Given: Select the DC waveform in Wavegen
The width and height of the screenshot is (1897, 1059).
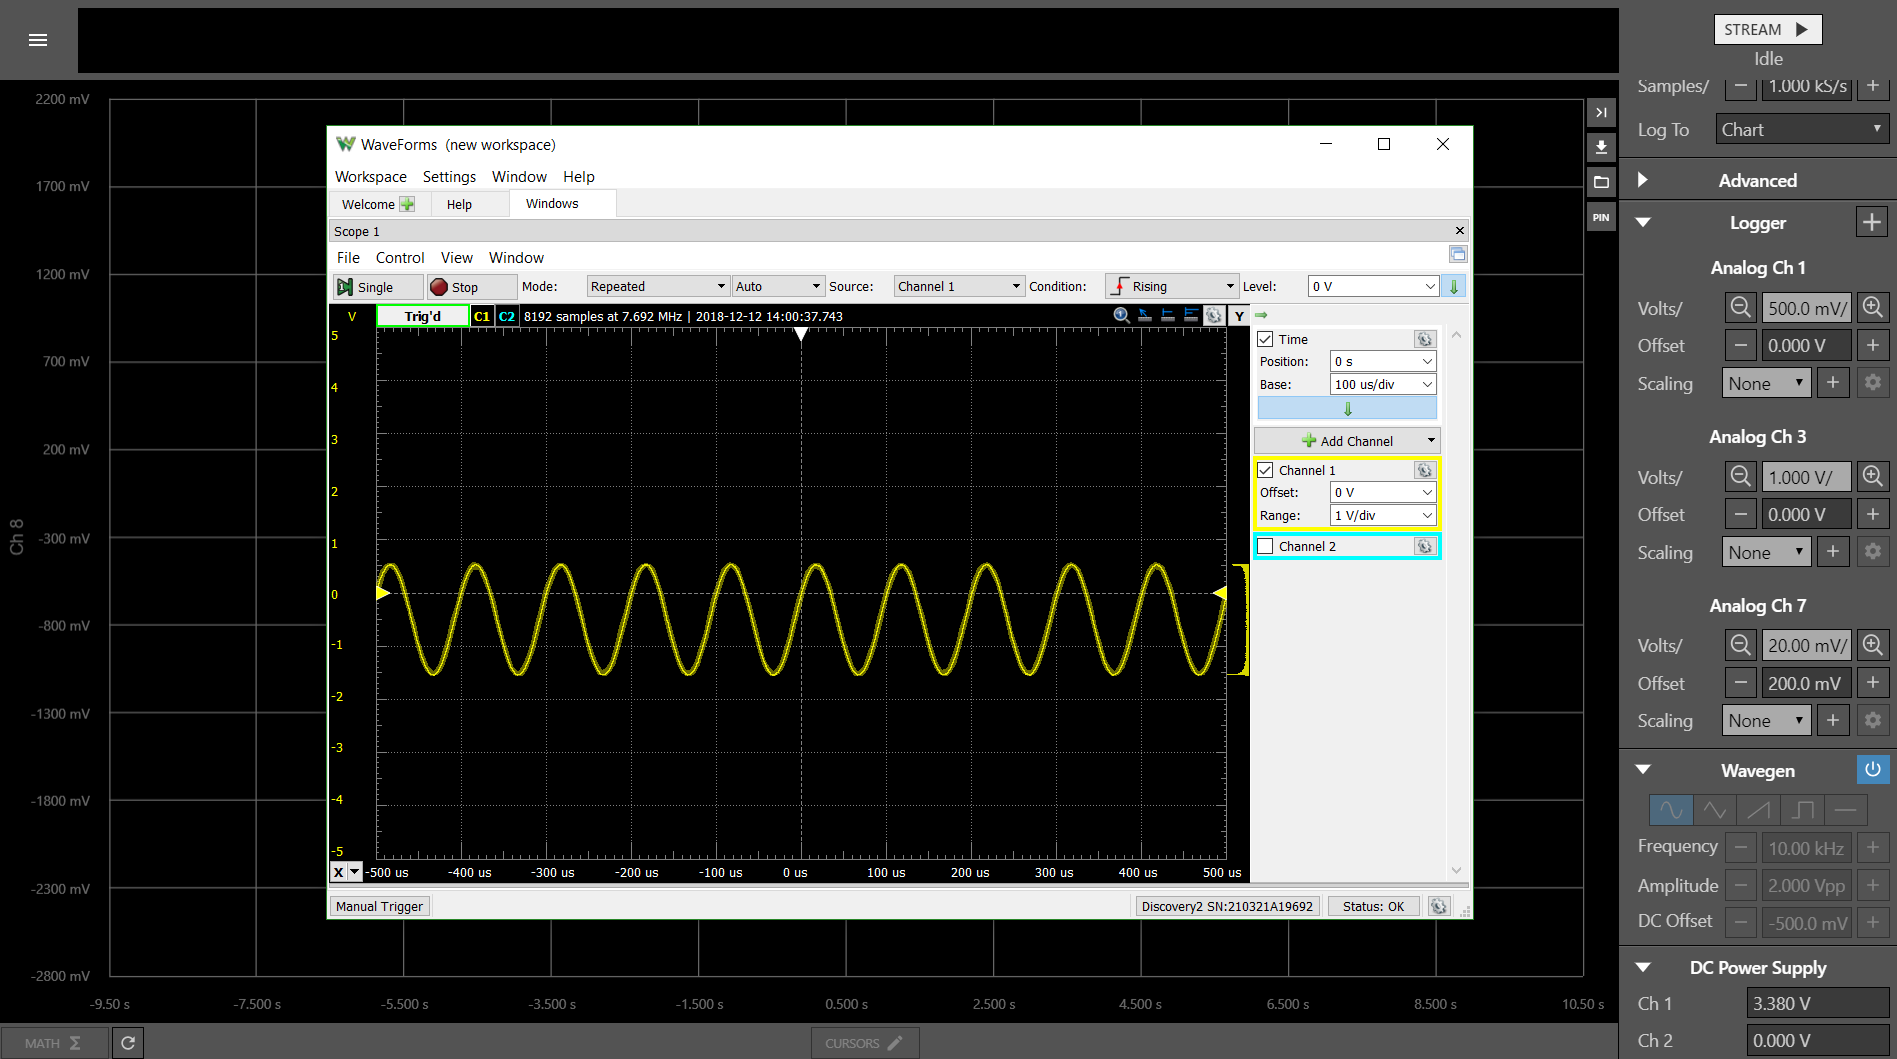Looking at the screenshot, I should (1846, 810).
